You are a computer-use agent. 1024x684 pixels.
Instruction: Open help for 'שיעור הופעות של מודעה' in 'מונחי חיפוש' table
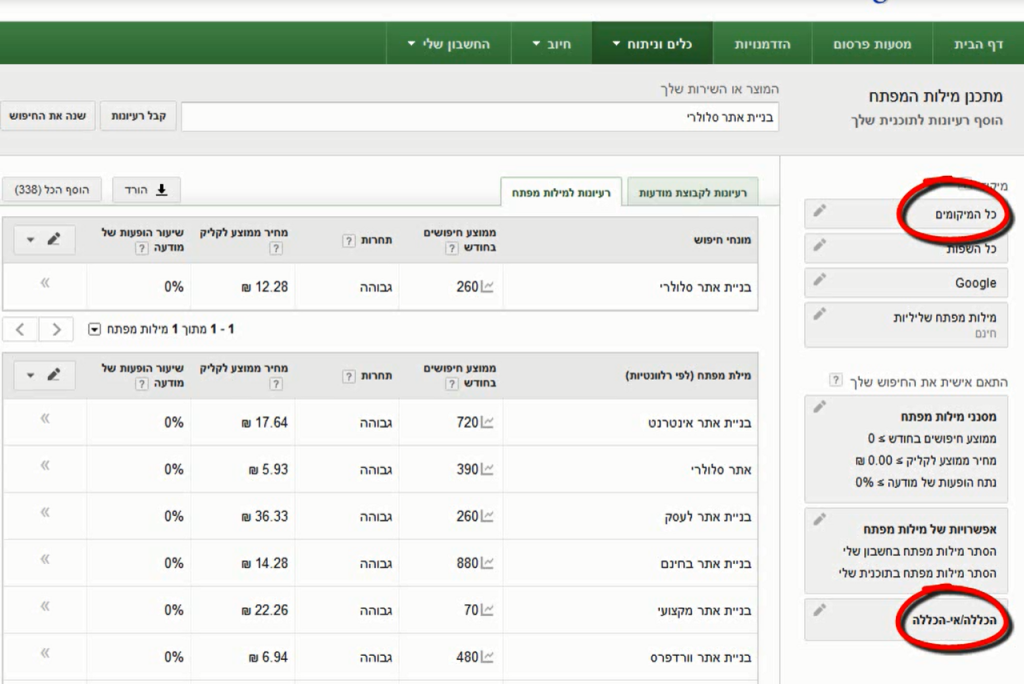[x=142, y=248]
